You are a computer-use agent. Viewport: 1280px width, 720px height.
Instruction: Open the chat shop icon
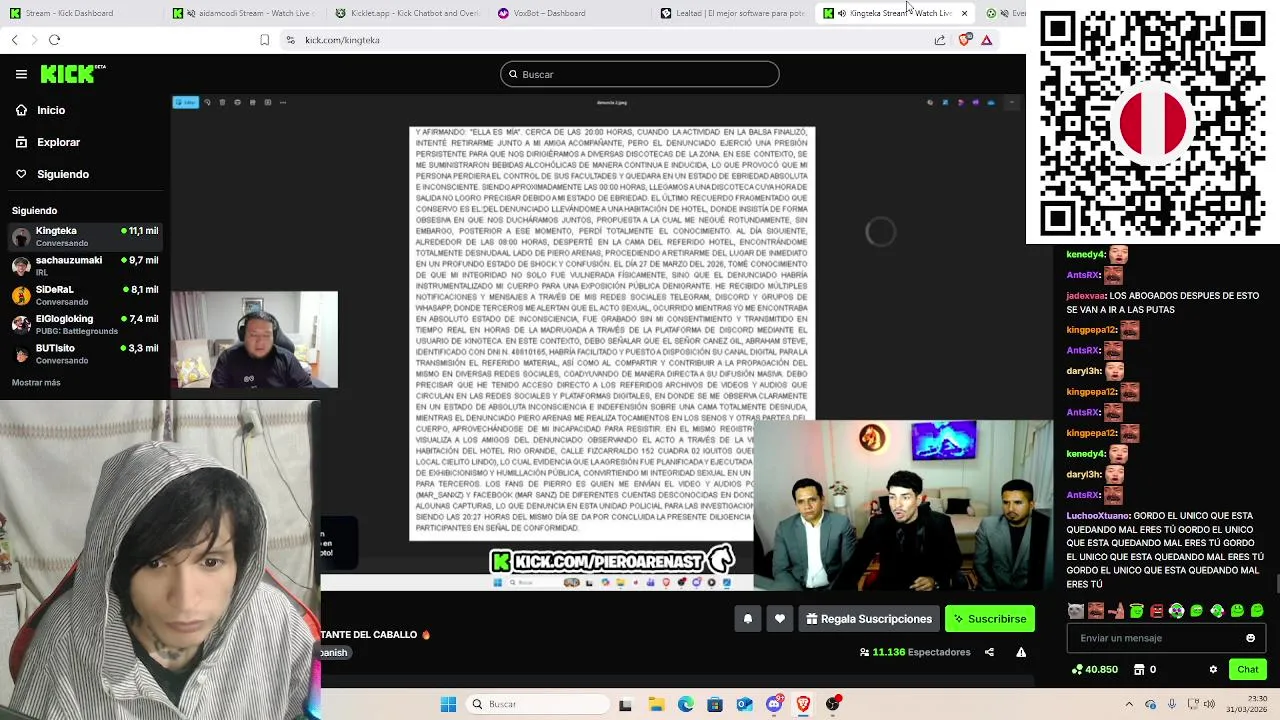tap(1138, 669)
